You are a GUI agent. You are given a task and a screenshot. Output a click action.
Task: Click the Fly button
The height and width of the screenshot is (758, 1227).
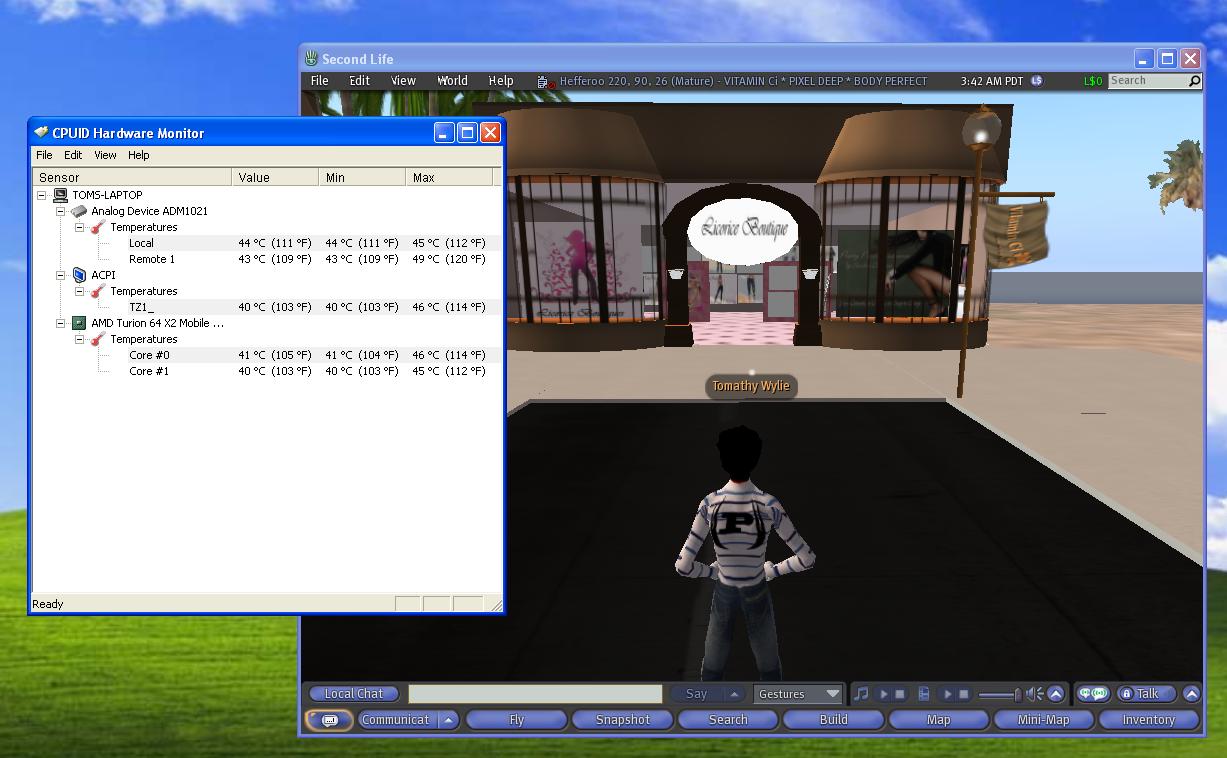[x=516, y=720]
